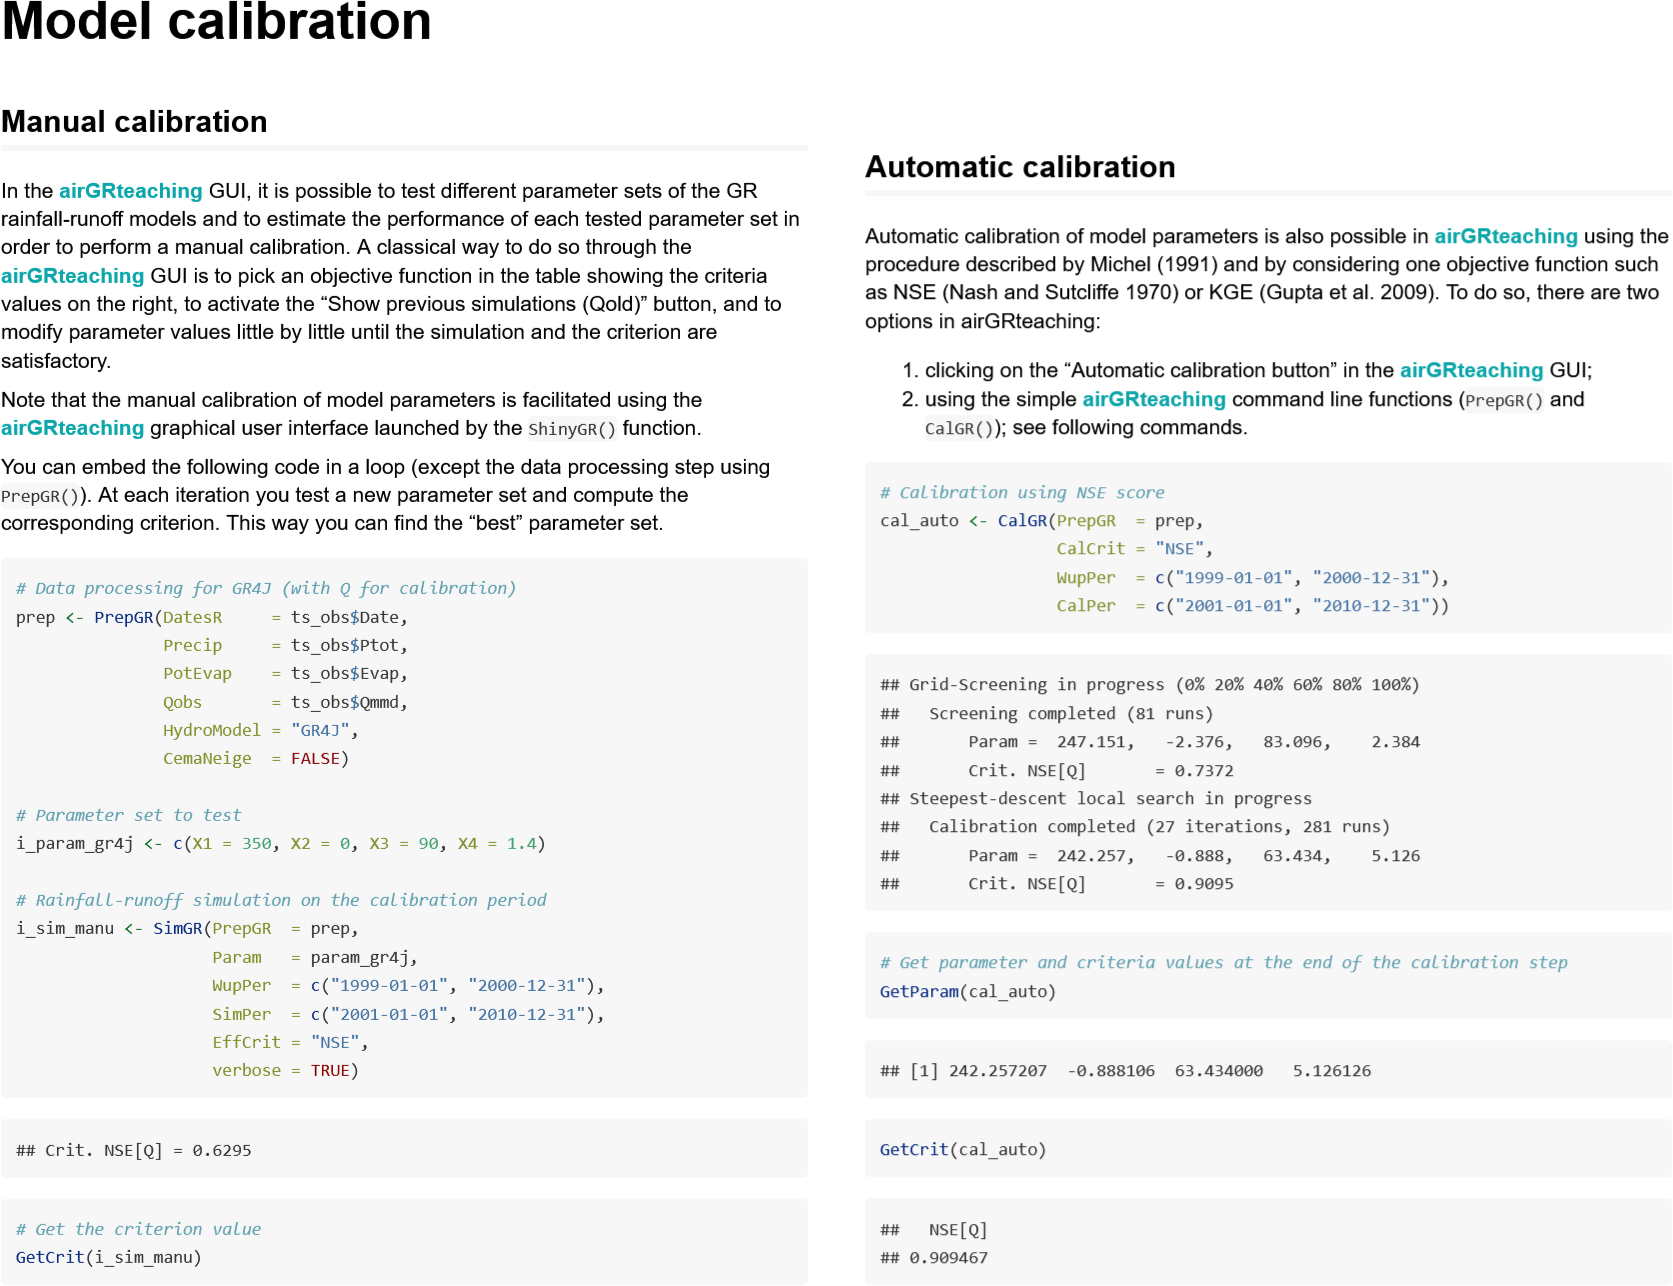Click the 'Model calibration' page title
Image resolution: width=1673 pixels, height=1286 pixels.
[x=216, y=22]
